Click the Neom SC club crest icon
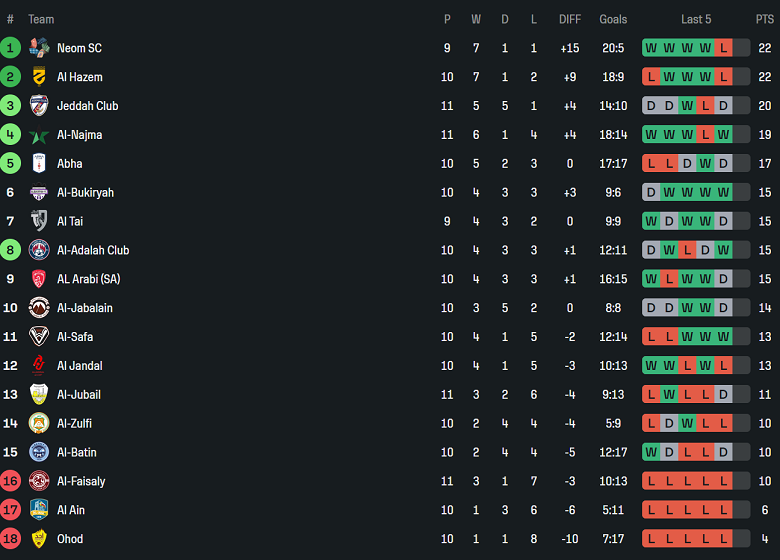Viewport: 780px width, 560px height. 39,48
